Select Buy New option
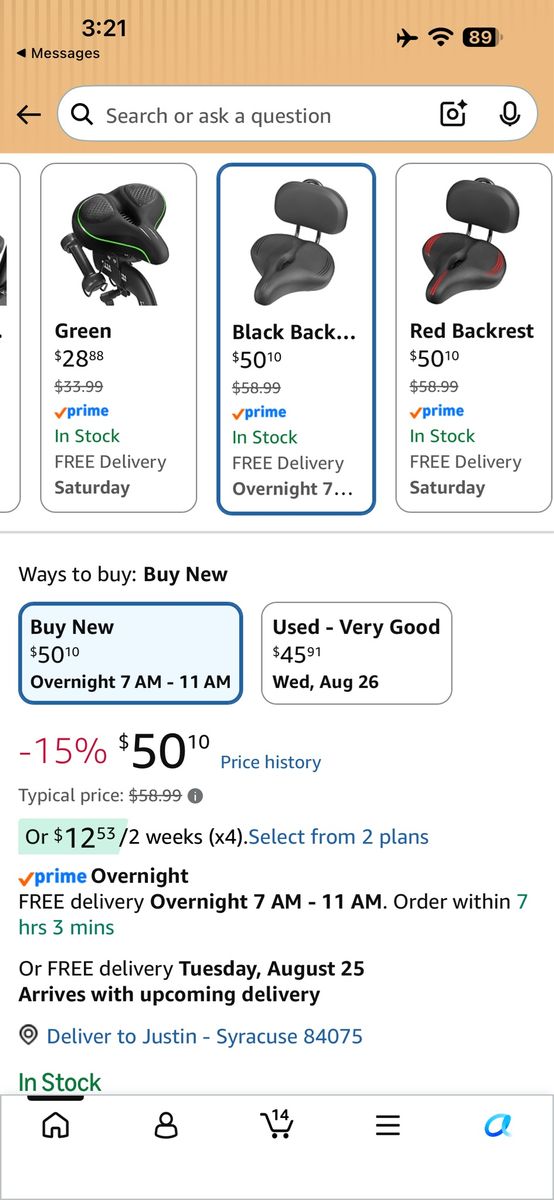554x1200 pixels. tap(131, 653)
